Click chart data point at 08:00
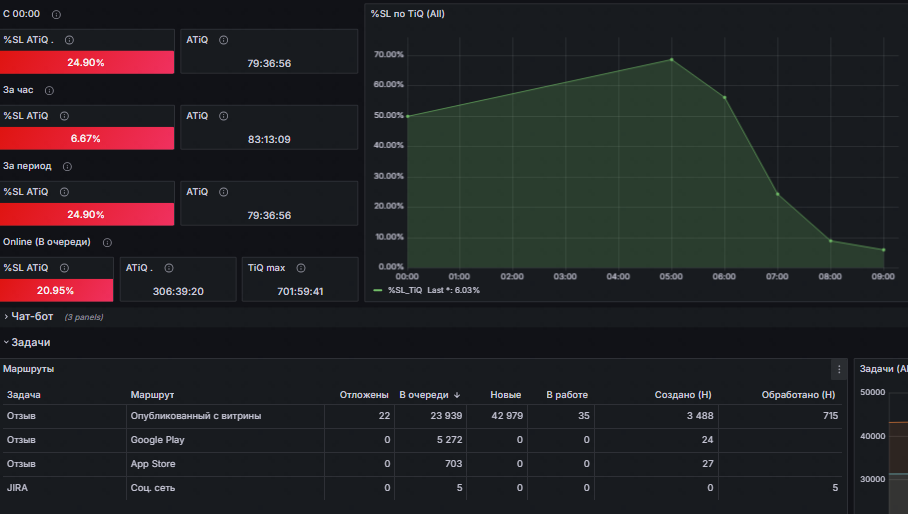Viewport: 908px width, 514px height. point(830,241)
